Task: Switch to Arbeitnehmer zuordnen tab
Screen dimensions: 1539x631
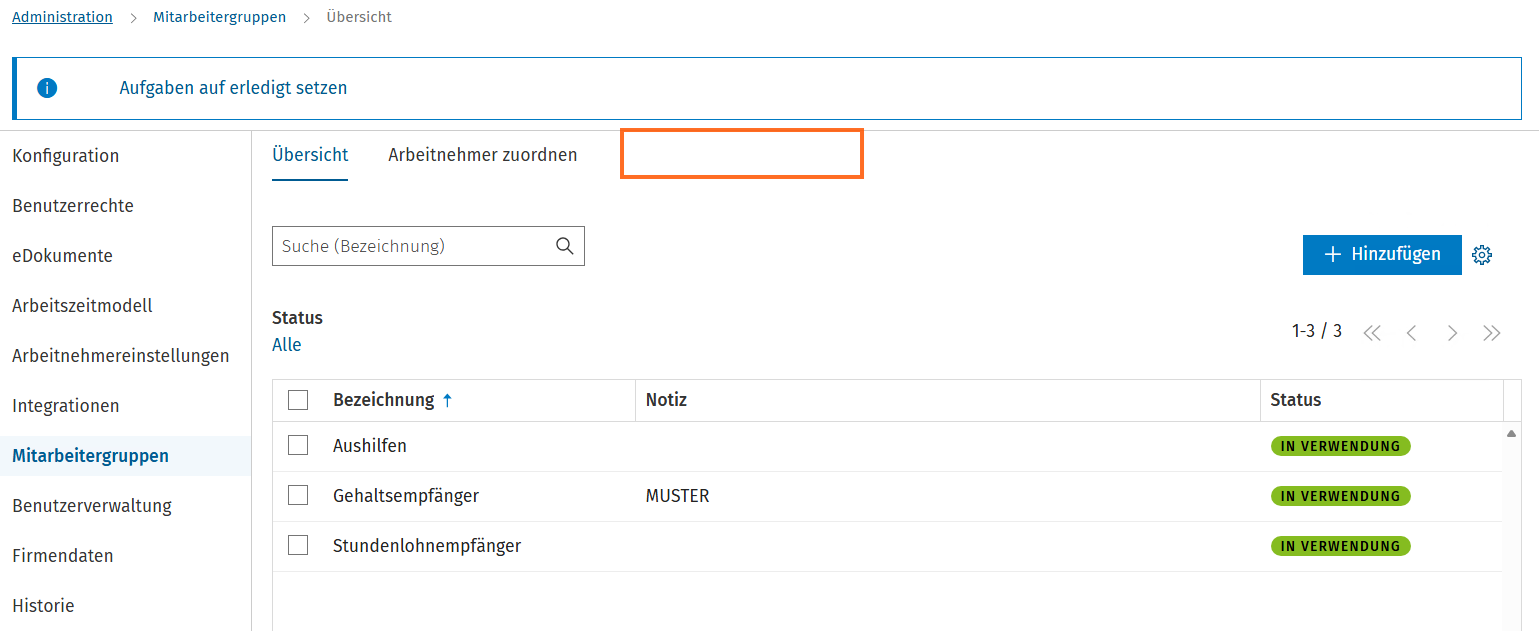Action: coord(483,155)
